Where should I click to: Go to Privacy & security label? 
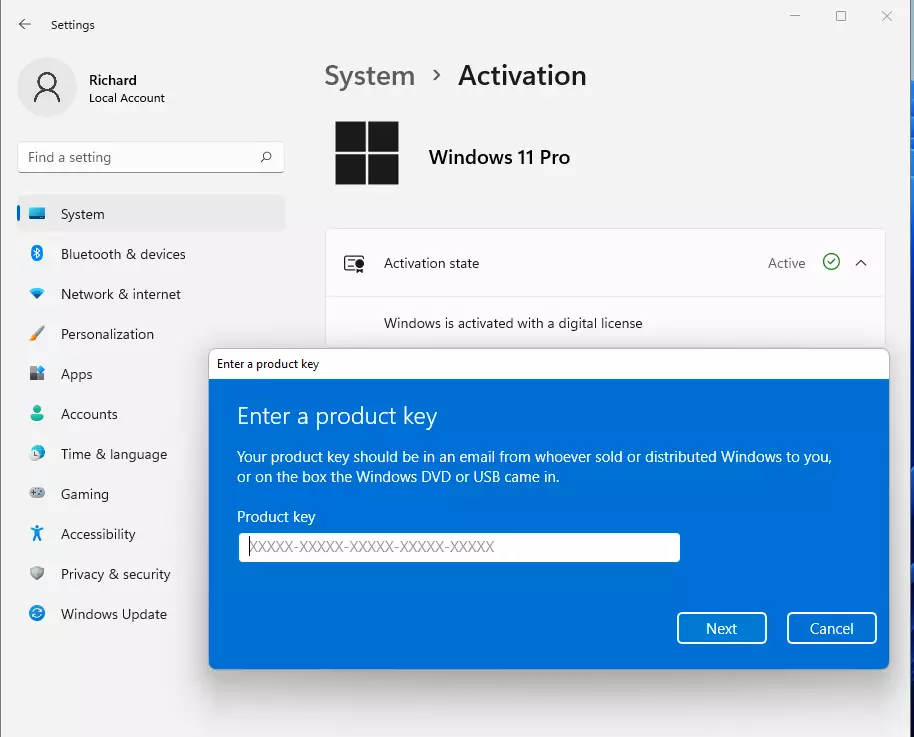click(x=115, y=574)
